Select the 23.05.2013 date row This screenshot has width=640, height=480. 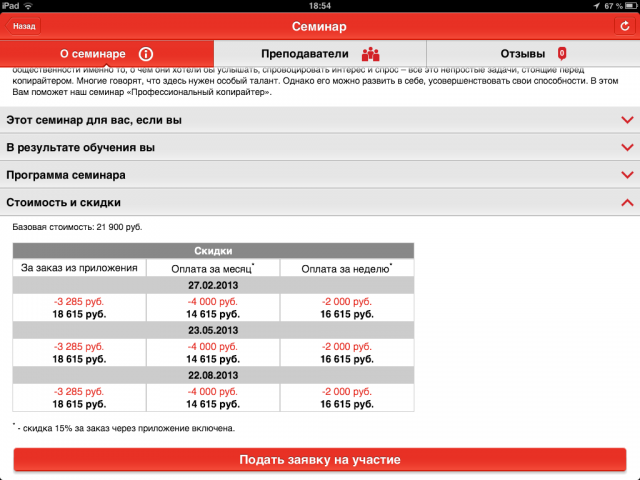pyautogui.click(x=213, y=330)
